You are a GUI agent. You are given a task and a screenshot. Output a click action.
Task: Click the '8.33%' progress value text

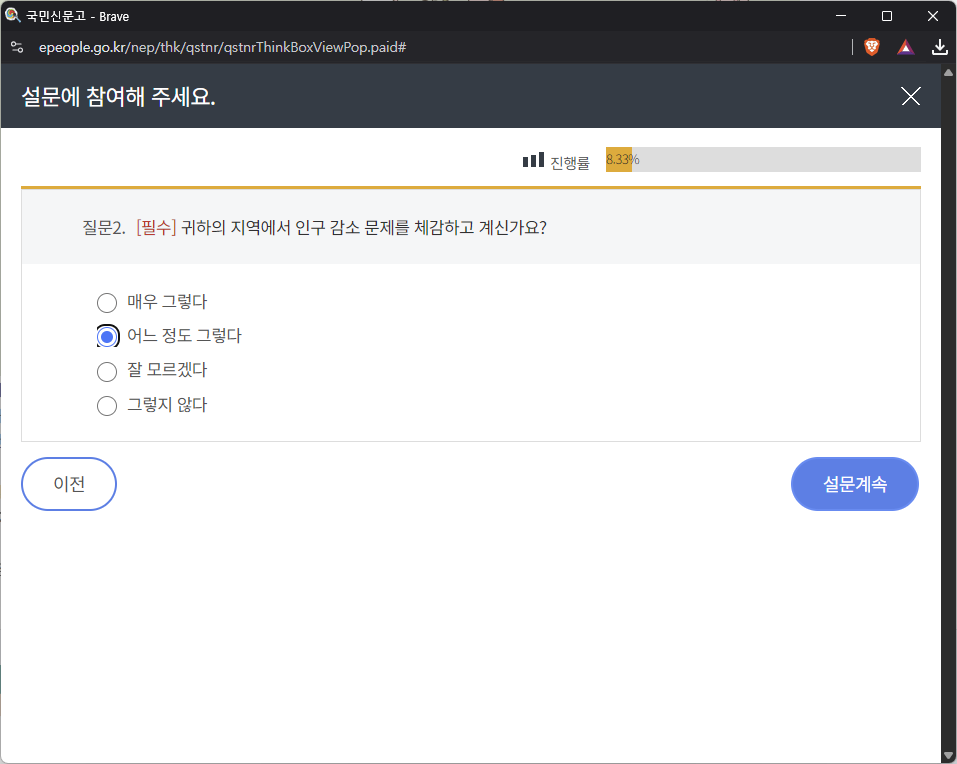(623, 159)
